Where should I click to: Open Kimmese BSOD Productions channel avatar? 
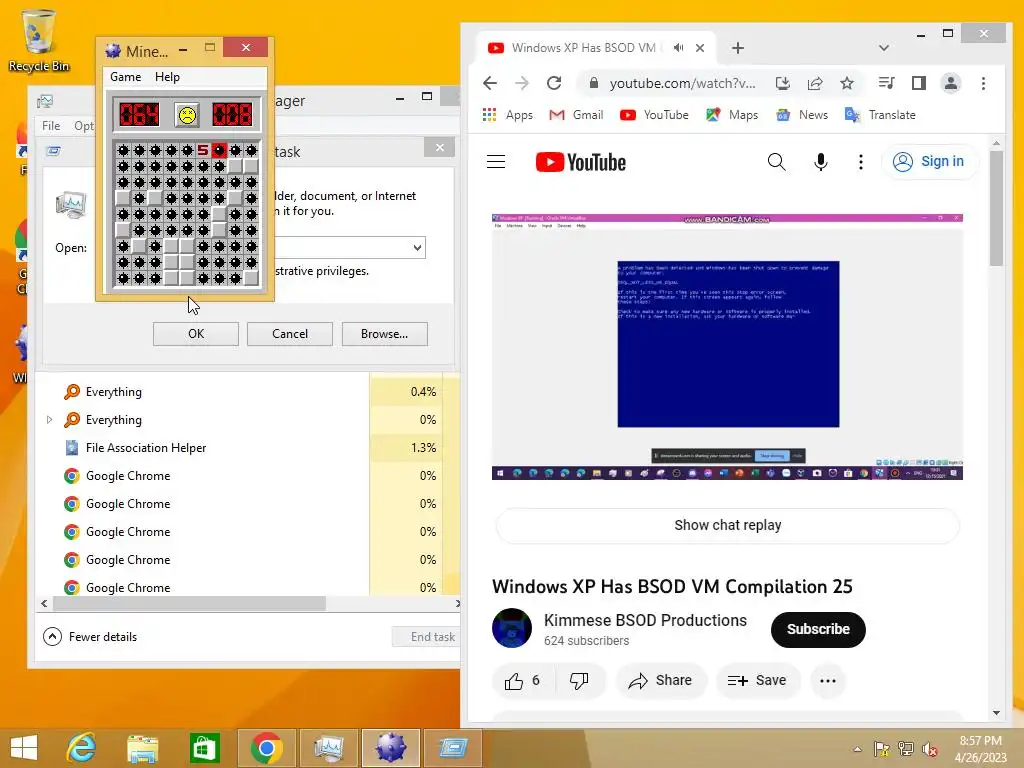pos(512,628)
